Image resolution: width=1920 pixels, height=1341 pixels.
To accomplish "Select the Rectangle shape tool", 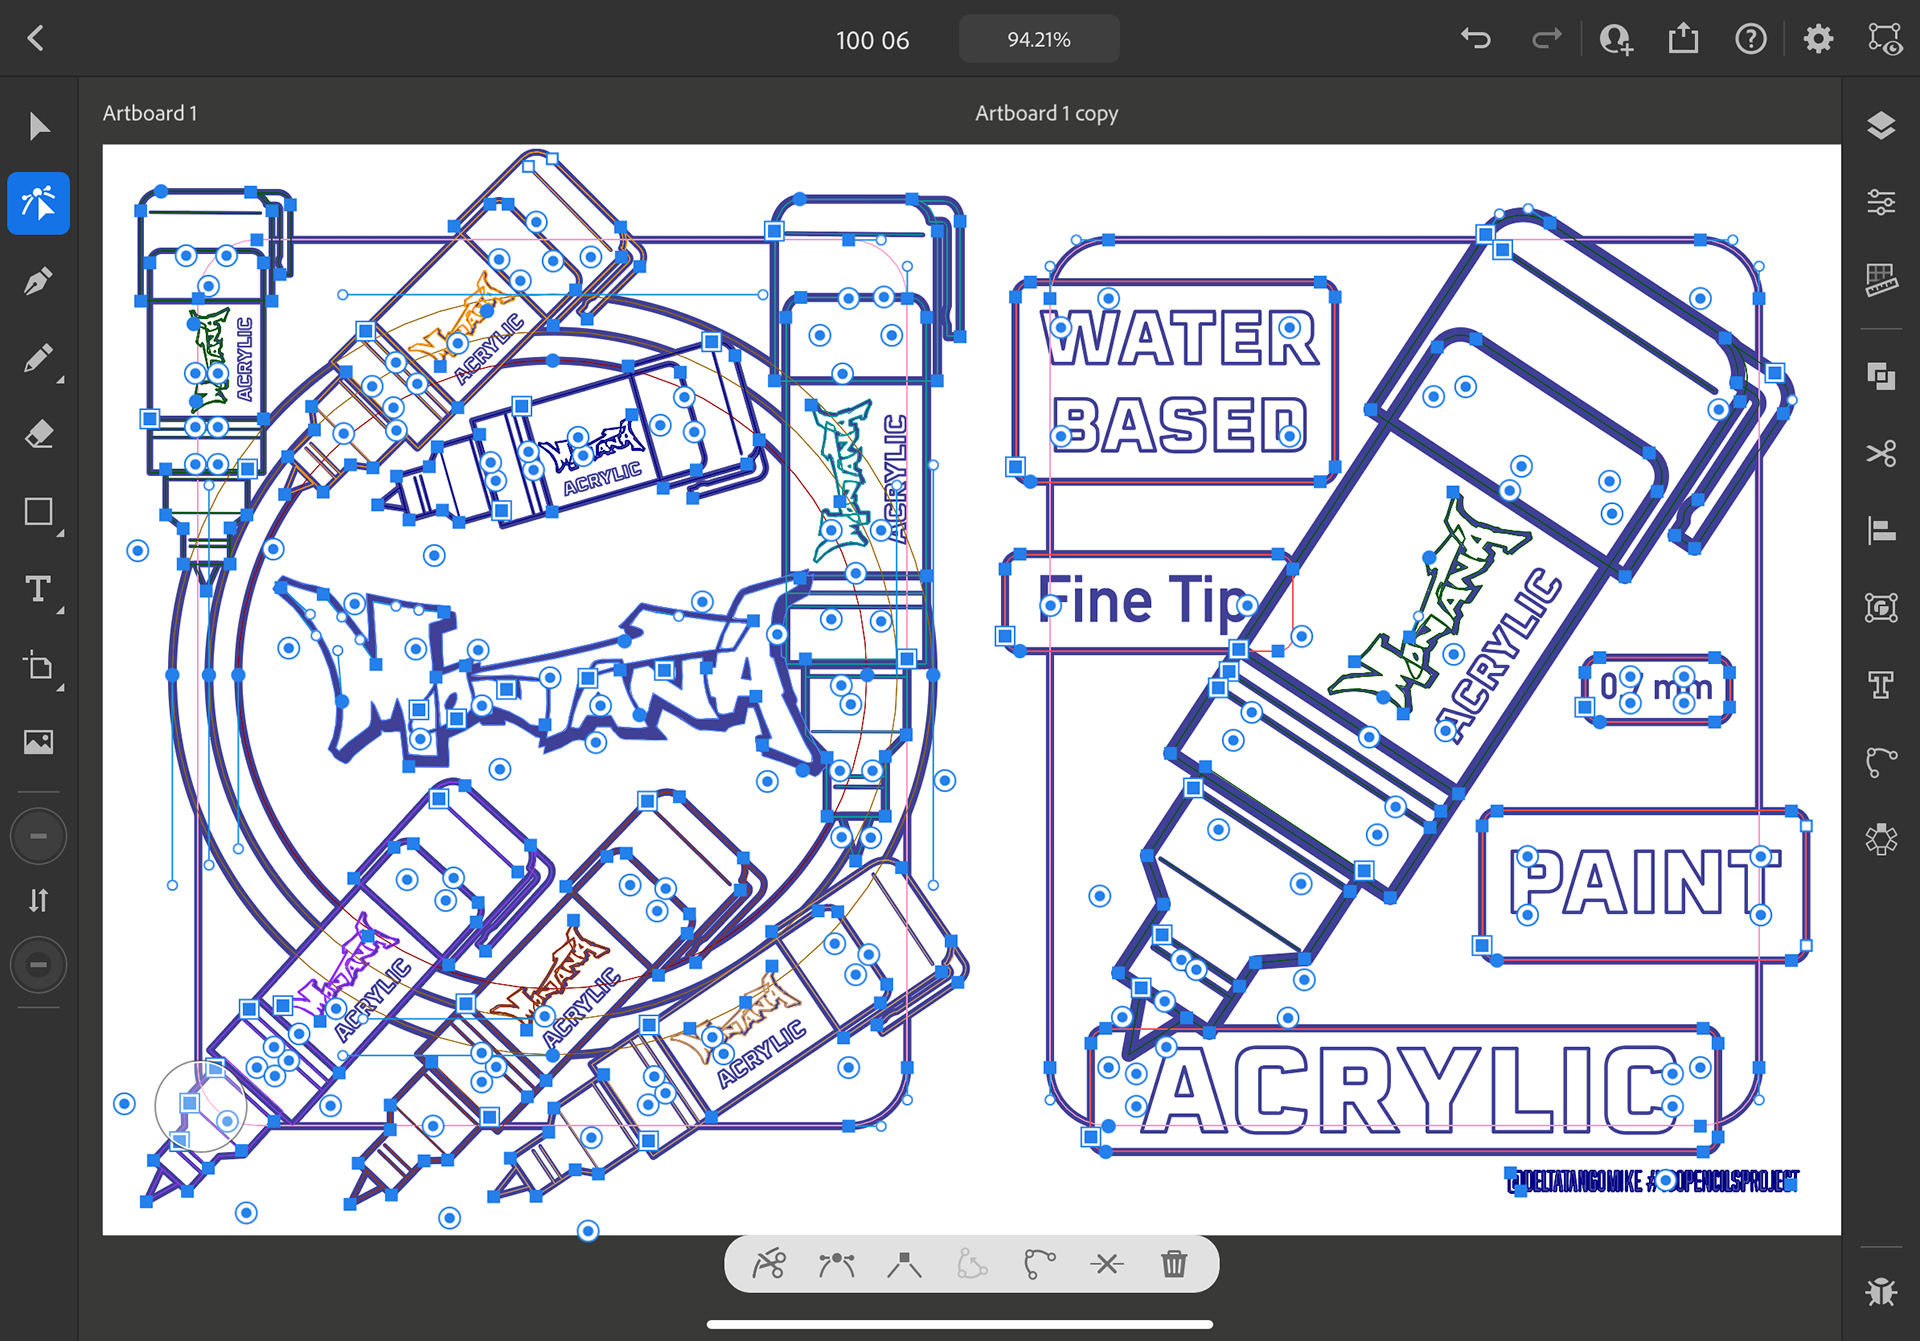I will (39, 512).
